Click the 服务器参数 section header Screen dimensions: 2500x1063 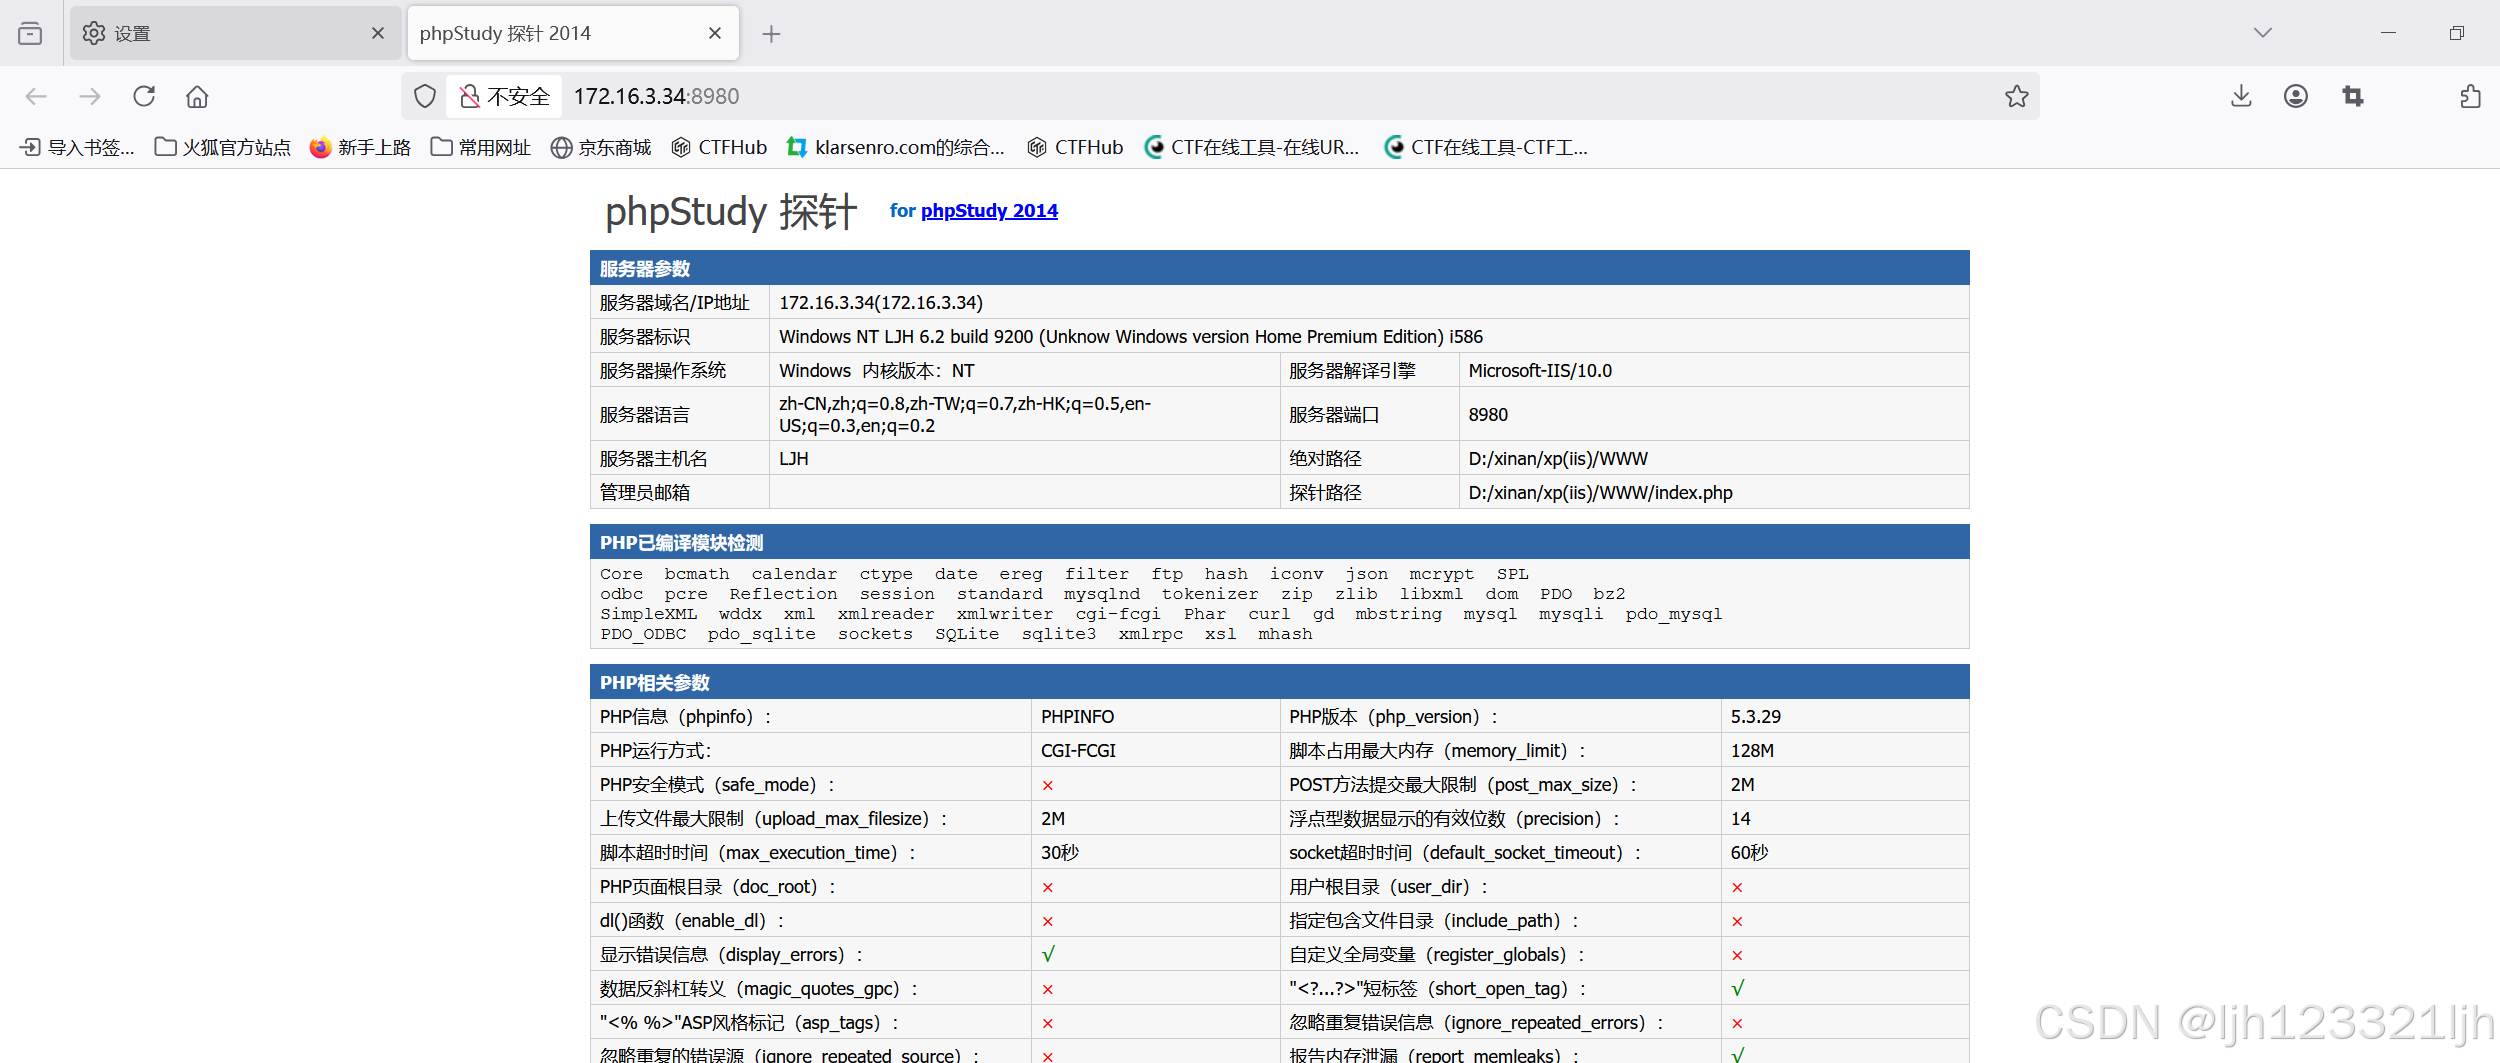(x=1279, y=268)
